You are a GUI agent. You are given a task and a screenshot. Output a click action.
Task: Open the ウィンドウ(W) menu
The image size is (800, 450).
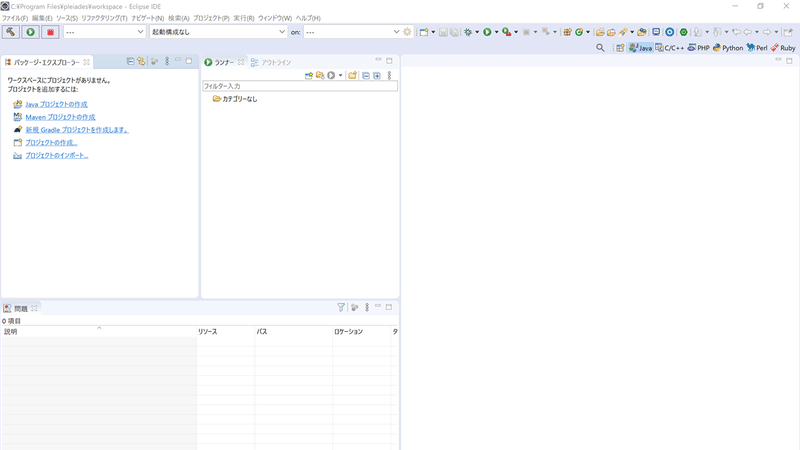point(275,18)
